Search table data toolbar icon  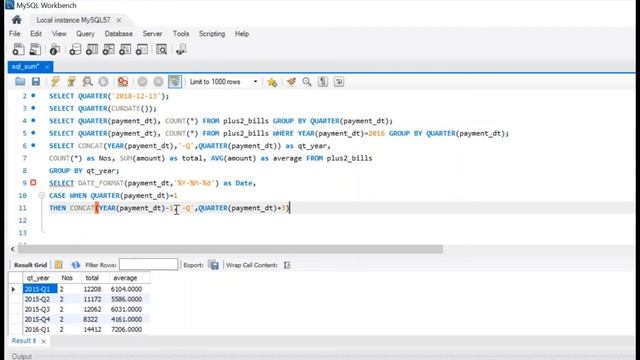click(x=162, y=49)
